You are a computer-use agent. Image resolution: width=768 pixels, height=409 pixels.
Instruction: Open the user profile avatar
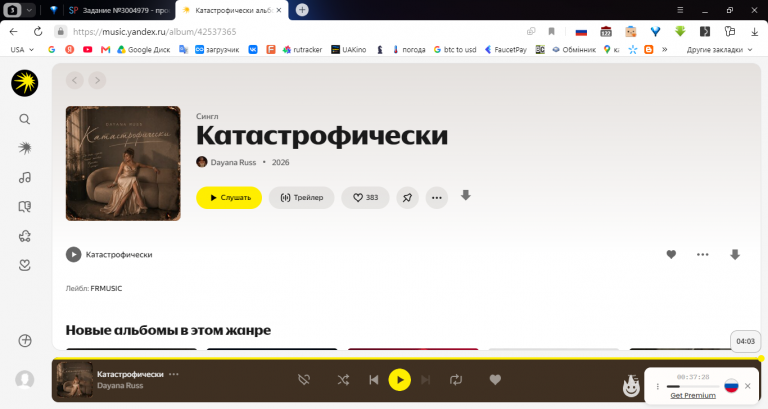click(24, 380)
